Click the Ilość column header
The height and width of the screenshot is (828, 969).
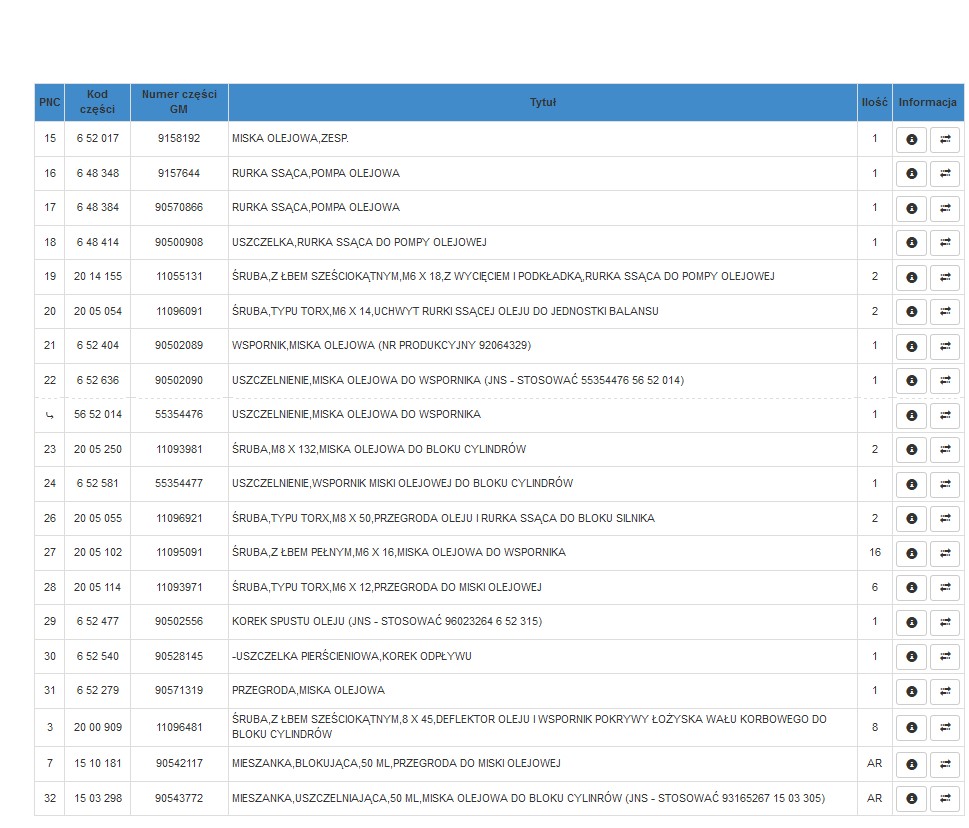coord(874,102)
